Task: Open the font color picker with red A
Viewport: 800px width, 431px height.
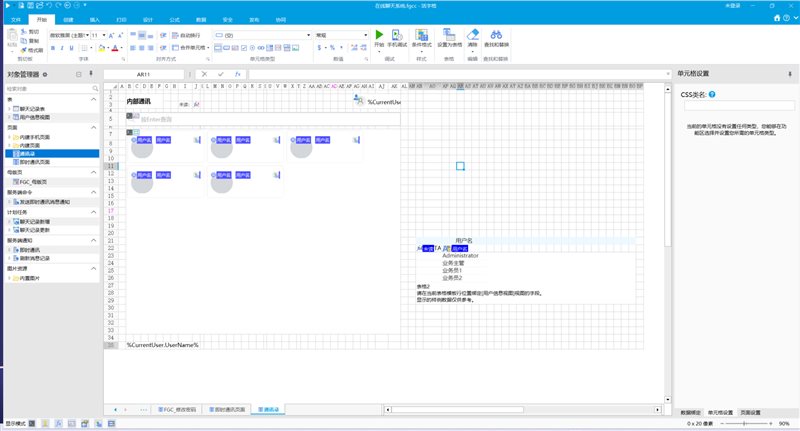Action: point(115,48)
